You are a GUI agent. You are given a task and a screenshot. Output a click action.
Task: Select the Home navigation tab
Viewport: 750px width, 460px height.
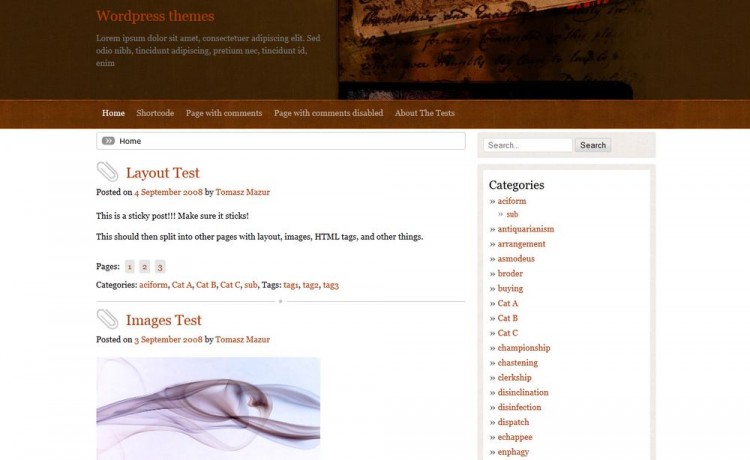click(113, 113)
